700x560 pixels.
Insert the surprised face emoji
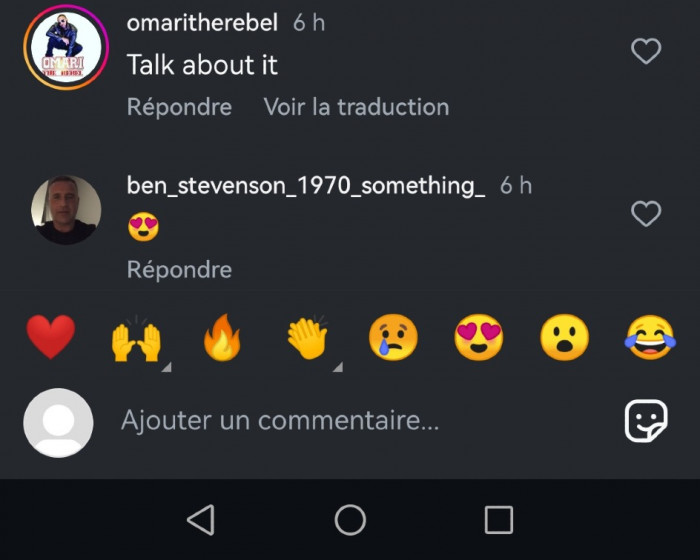click(564, 338)
